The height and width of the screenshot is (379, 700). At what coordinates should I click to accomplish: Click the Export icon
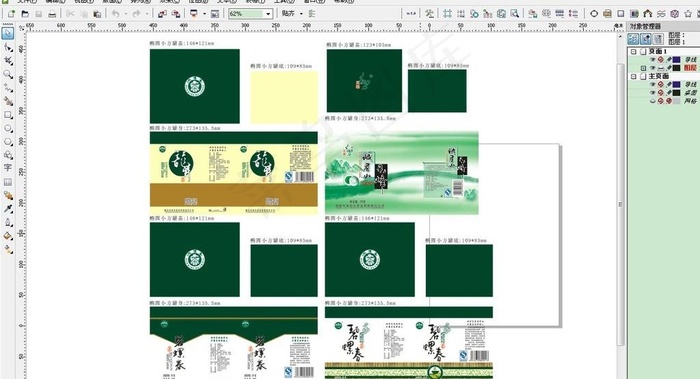click(176, 14)
